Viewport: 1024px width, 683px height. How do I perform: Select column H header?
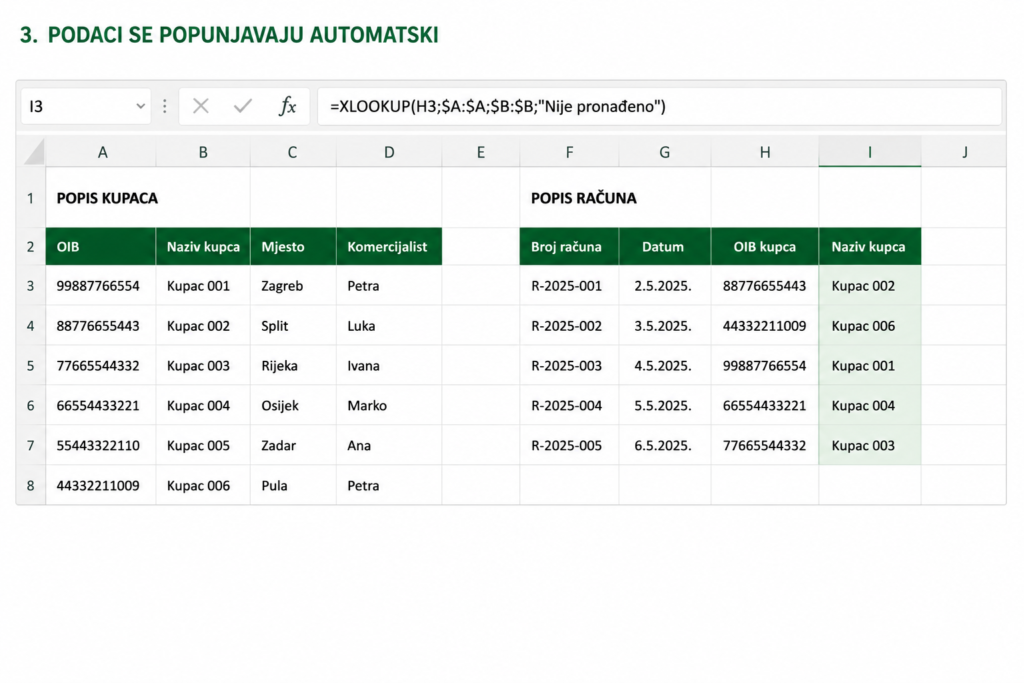tap(765, 152)
